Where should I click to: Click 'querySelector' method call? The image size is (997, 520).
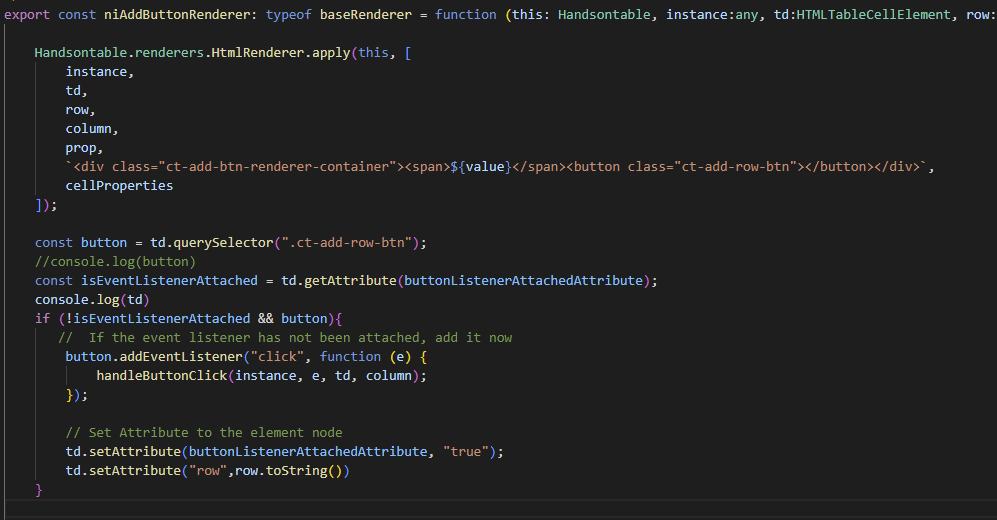(x=223, y=243)
